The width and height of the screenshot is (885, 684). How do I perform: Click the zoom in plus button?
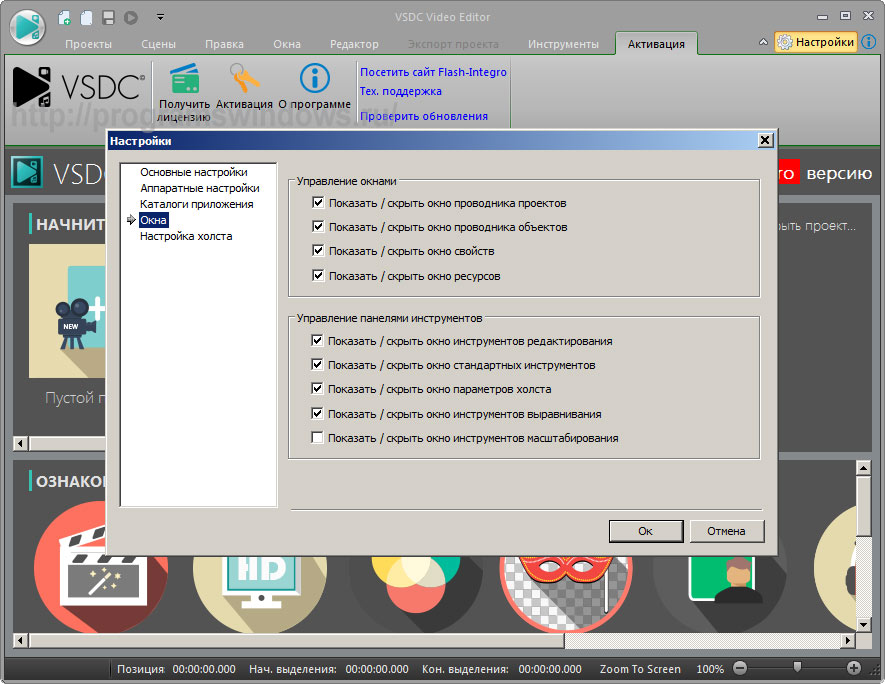pyautogui.click(x=854, y=668)
